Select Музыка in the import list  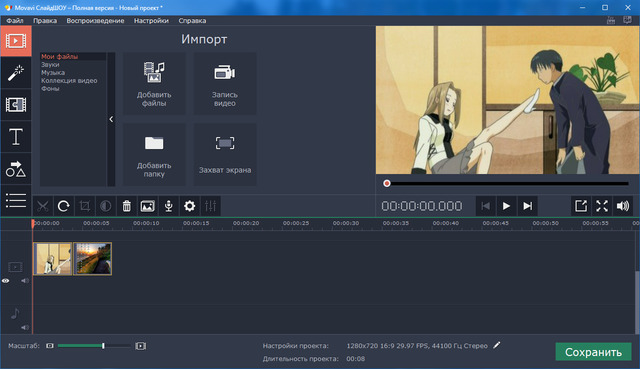point(53,73)
